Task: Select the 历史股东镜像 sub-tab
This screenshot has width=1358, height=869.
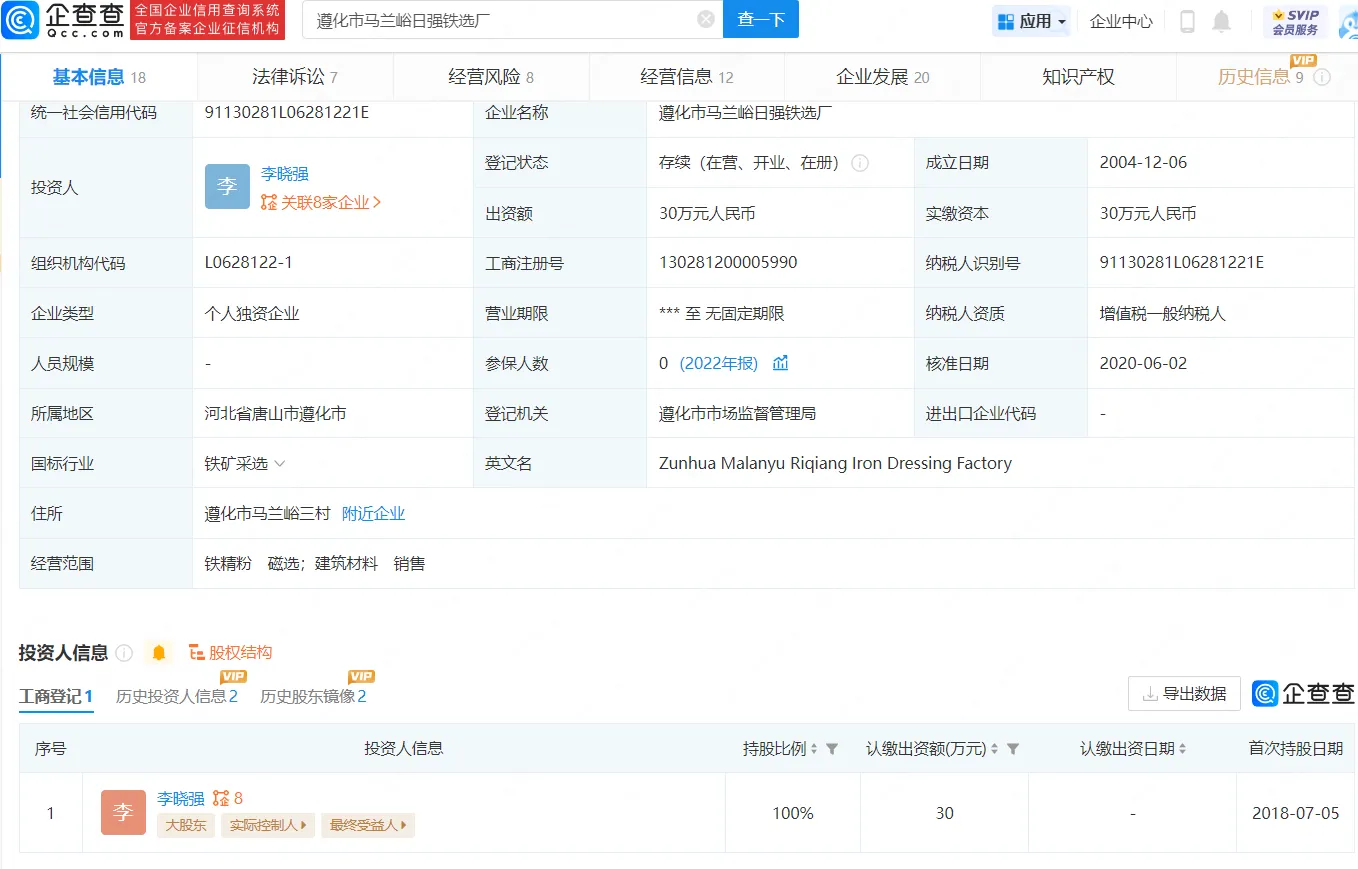Action: pyautogui.click(x=313, y=696)
